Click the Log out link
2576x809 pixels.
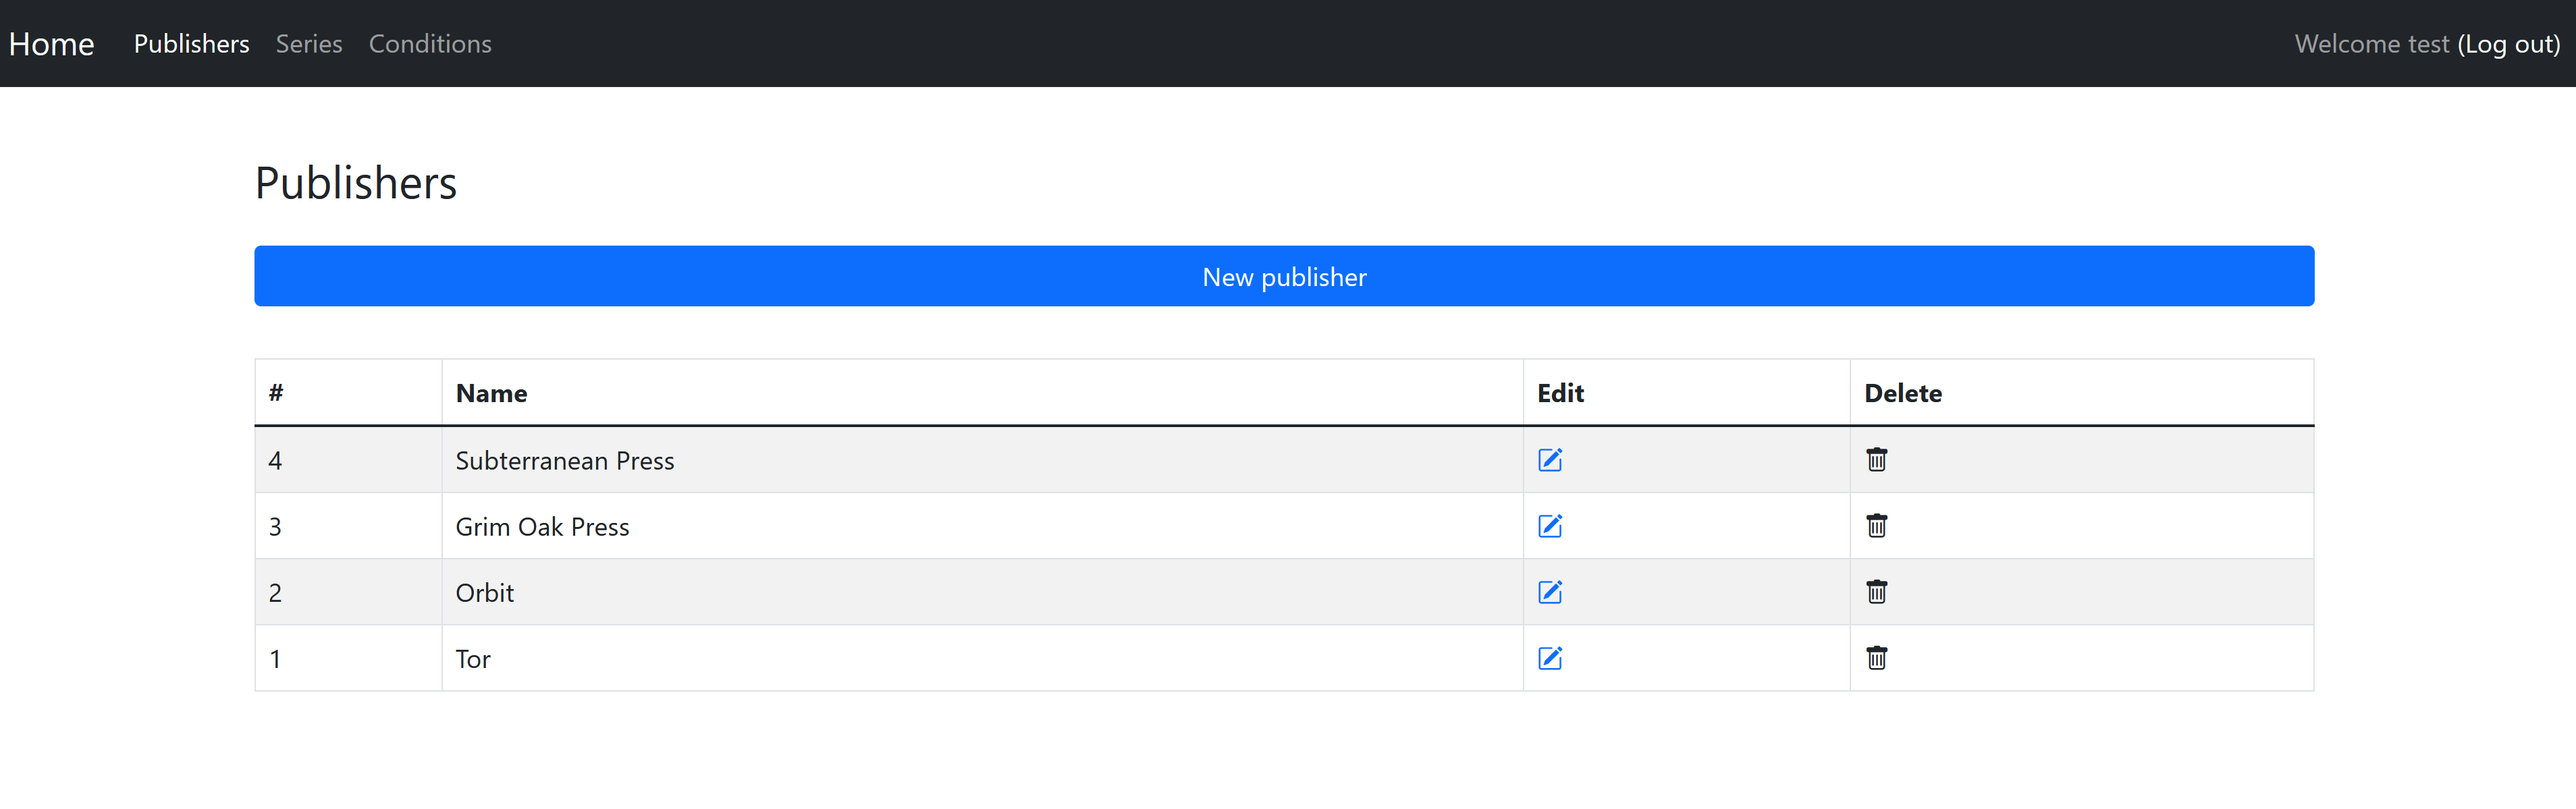coord(2509,44)
